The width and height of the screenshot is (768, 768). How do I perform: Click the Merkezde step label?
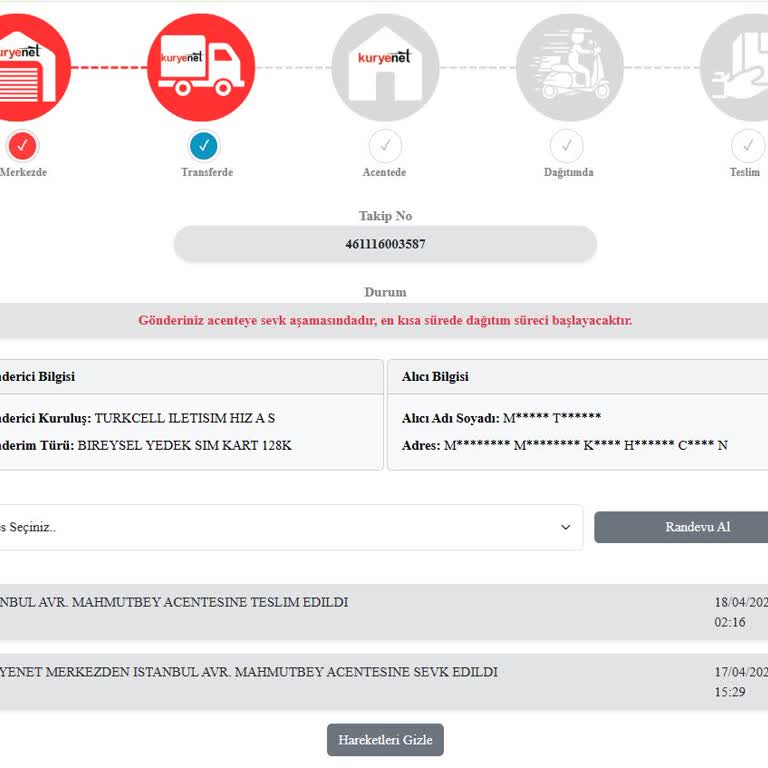24,172
